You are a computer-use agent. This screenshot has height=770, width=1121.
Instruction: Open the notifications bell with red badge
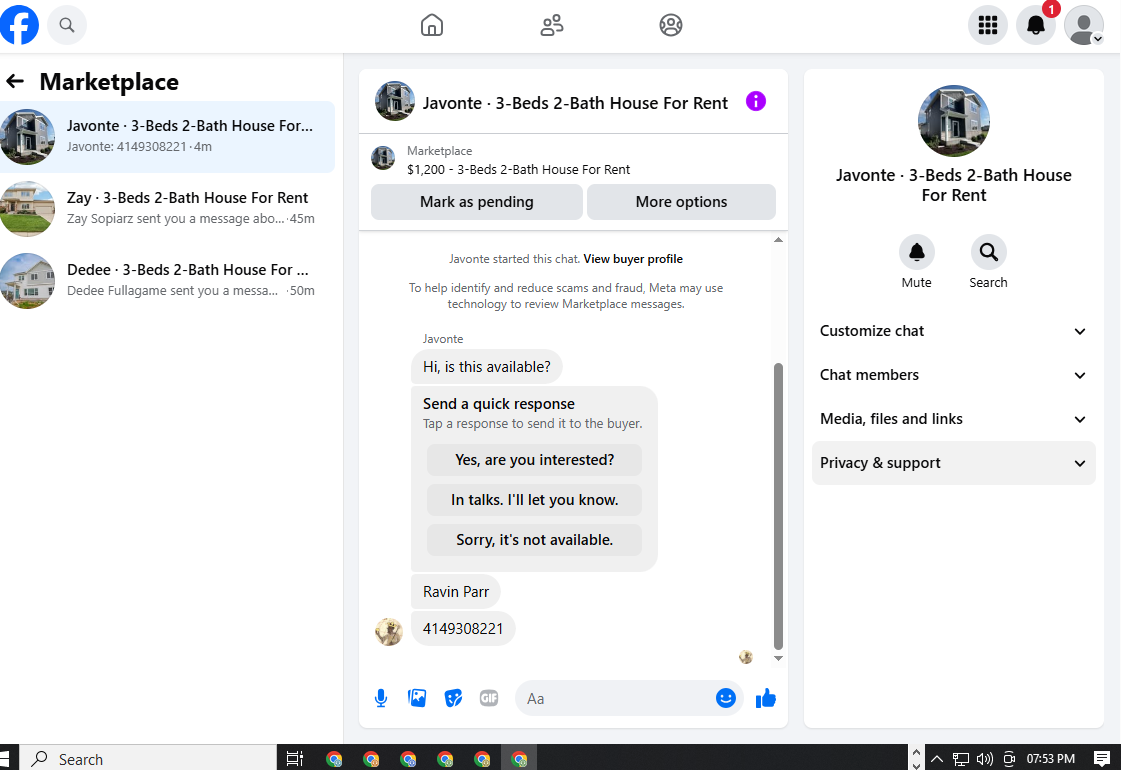pos(1036,25)
